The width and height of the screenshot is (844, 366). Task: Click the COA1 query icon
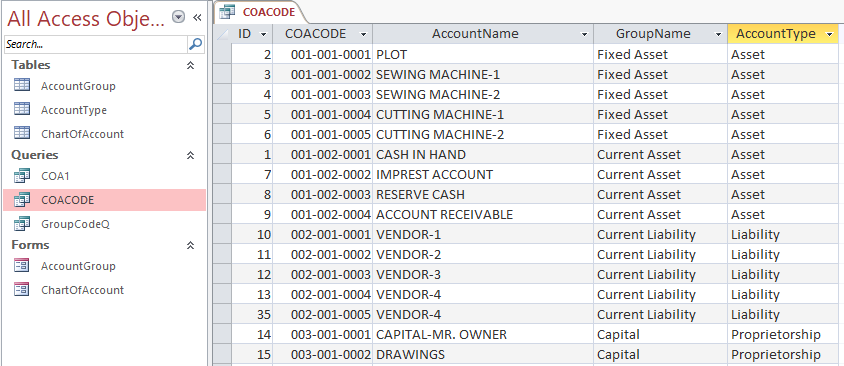[x=22, y=175]
